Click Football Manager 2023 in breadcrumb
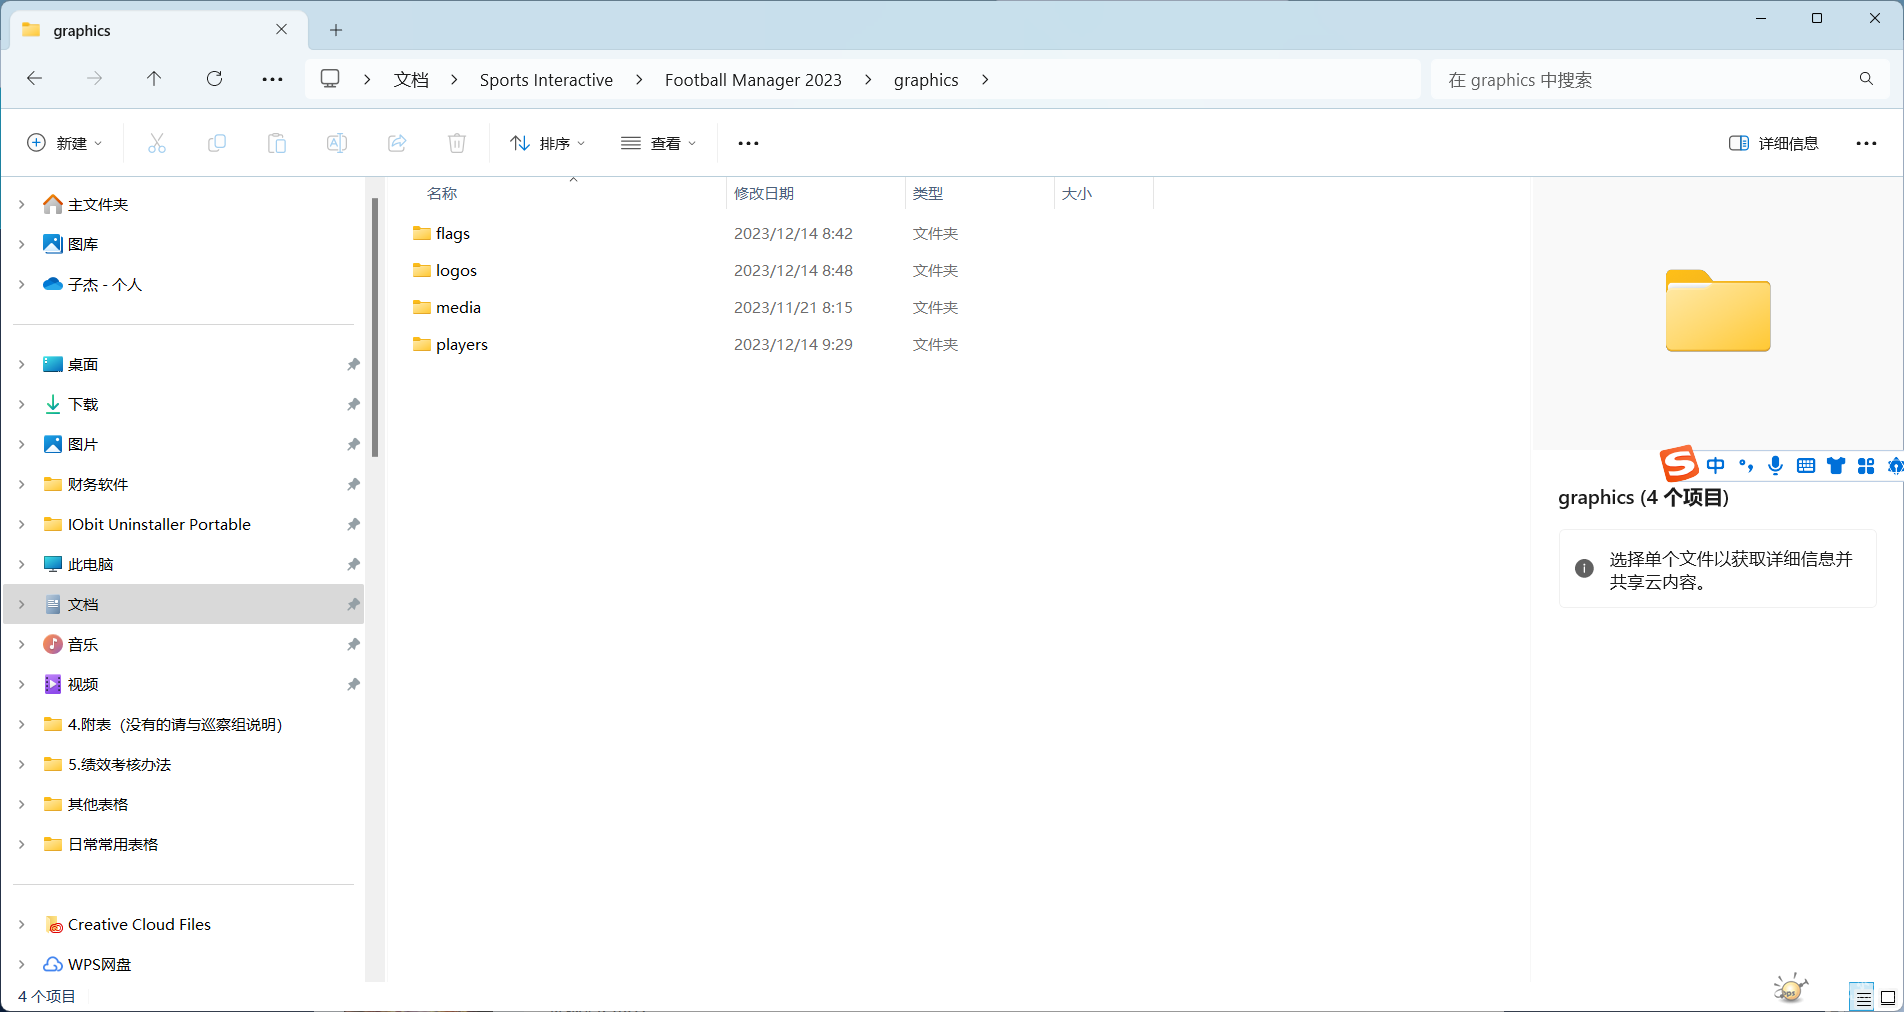Screen dimensions: 1904x1012 coord(752,80)
